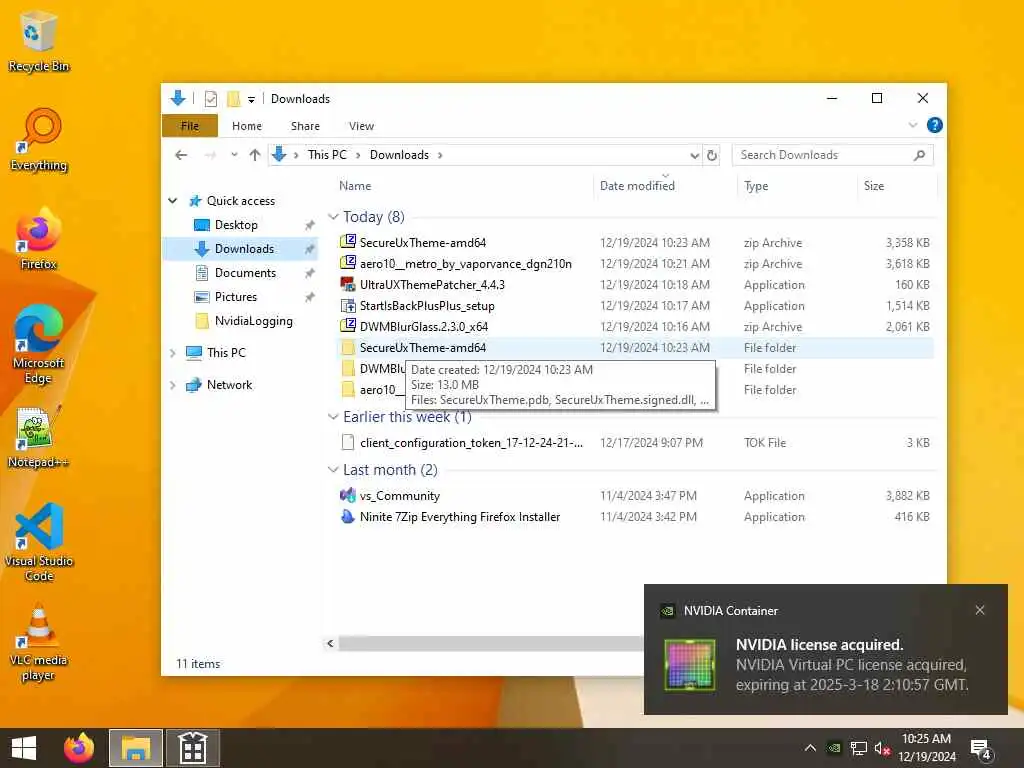Screen dimensions: 1024x768
Task: Expand the This PC tree node
Action: pyautogui.click(x=173, y=353)
